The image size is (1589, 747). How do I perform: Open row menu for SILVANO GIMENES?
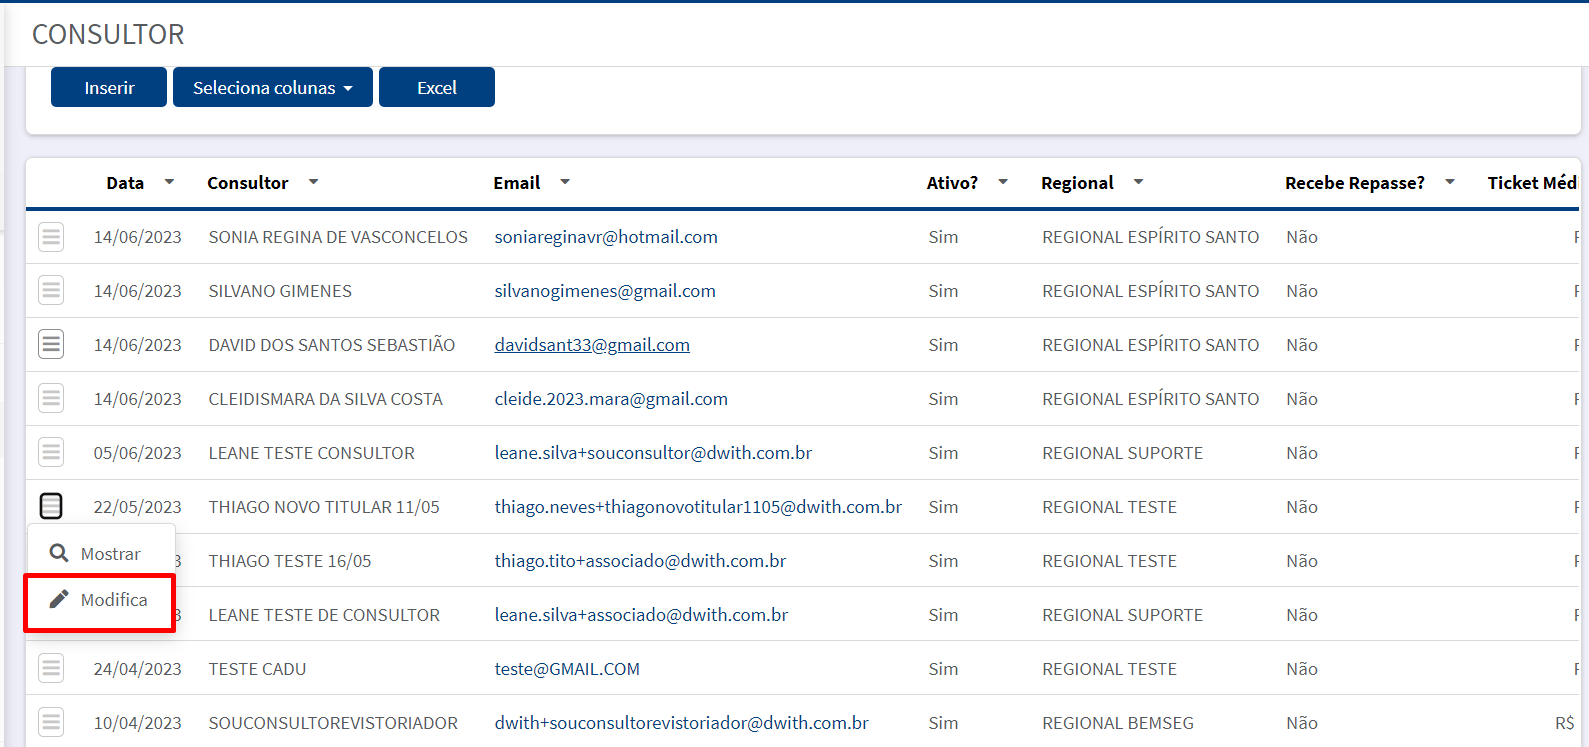[x=51, y=291]
